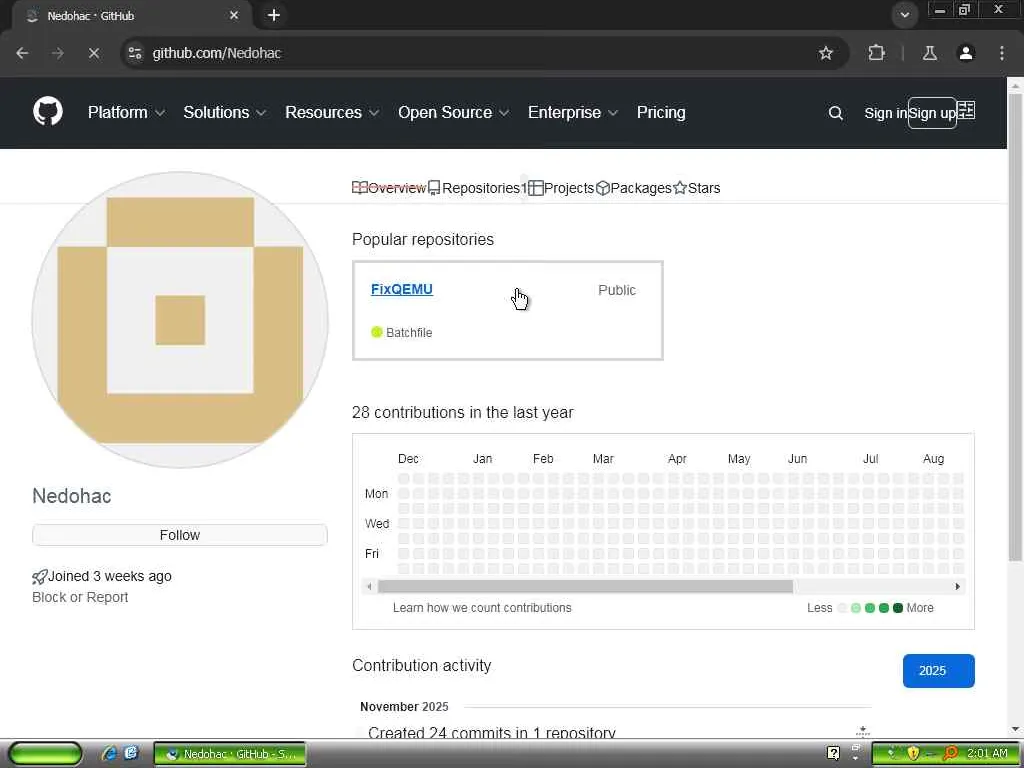Launch Internet Explorer from quick launch

coord(110,753)
